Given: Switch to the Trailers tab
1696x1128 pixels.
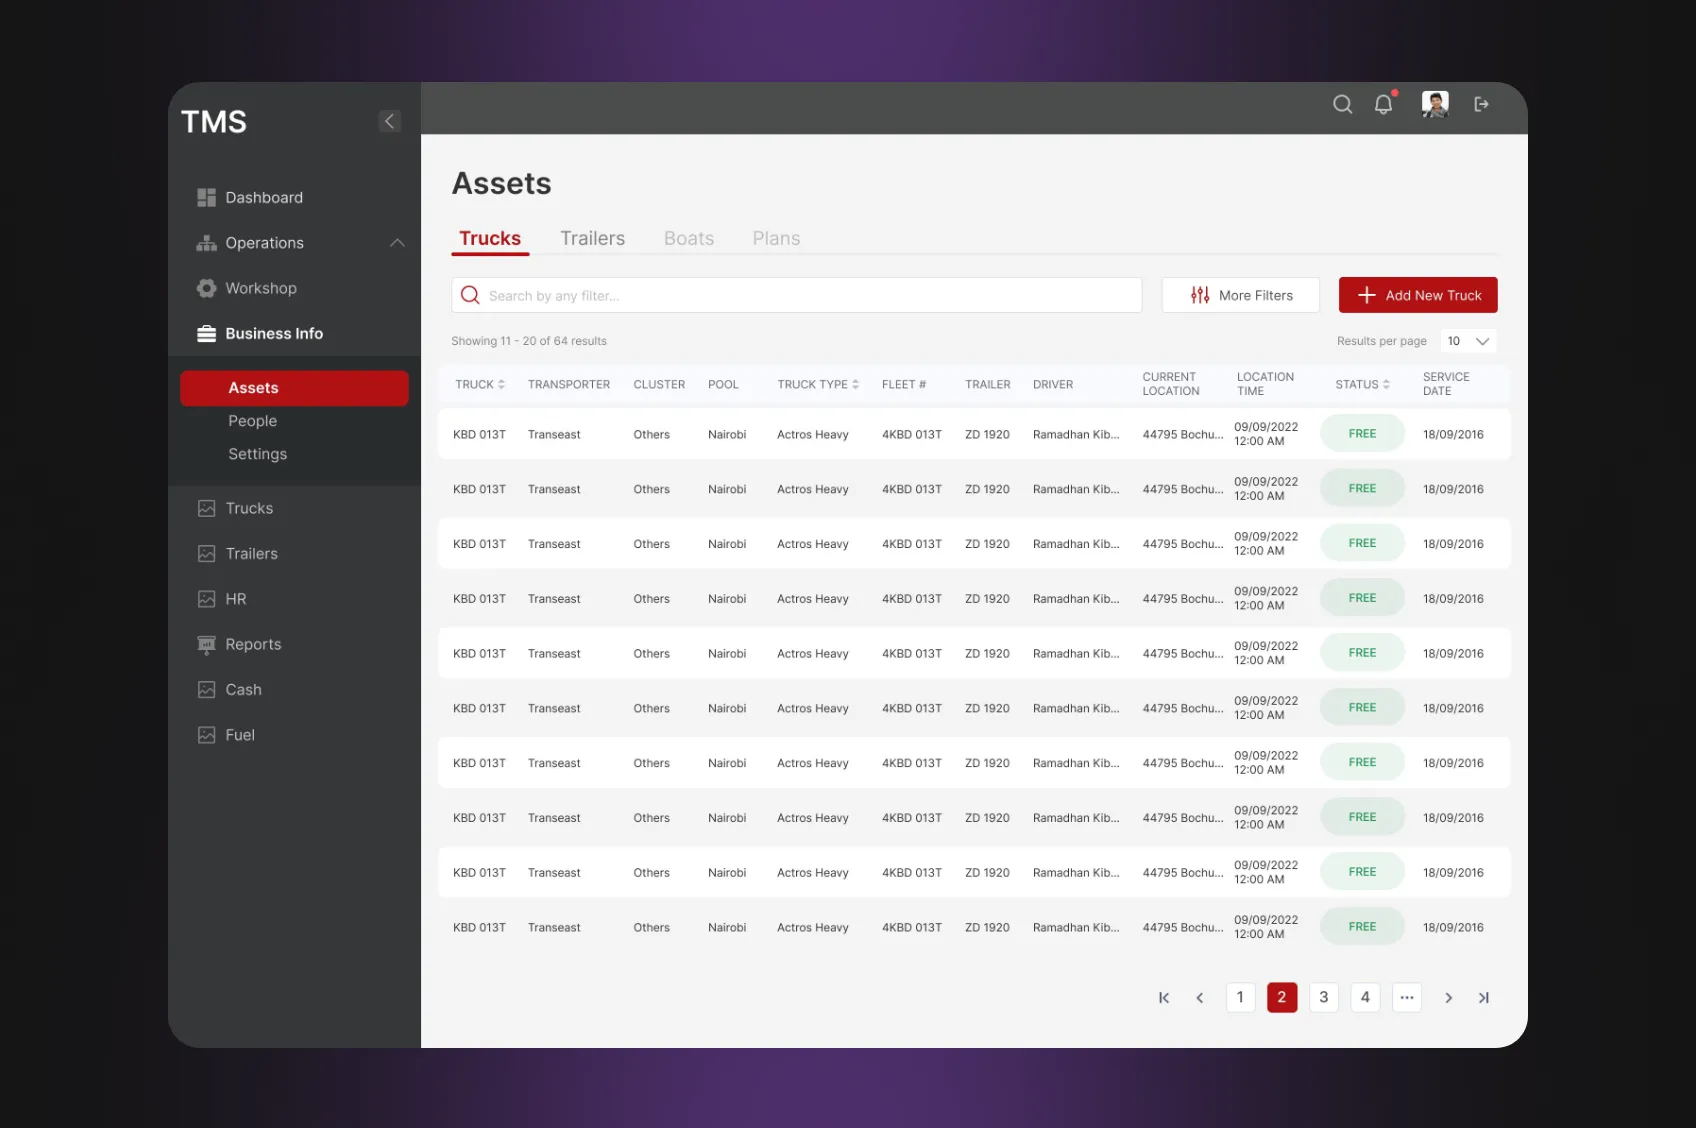Looking at the screenshot, I should [592, 238].
